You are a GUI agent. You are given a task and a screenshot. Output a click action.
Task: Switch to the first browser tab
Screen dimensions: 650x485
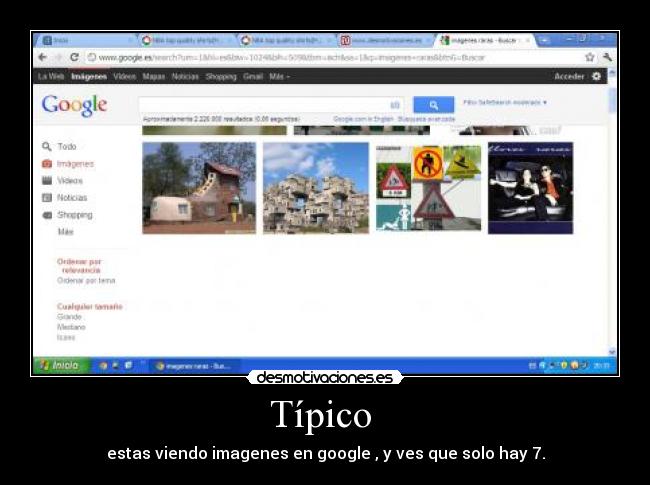(x=85, y=40)
